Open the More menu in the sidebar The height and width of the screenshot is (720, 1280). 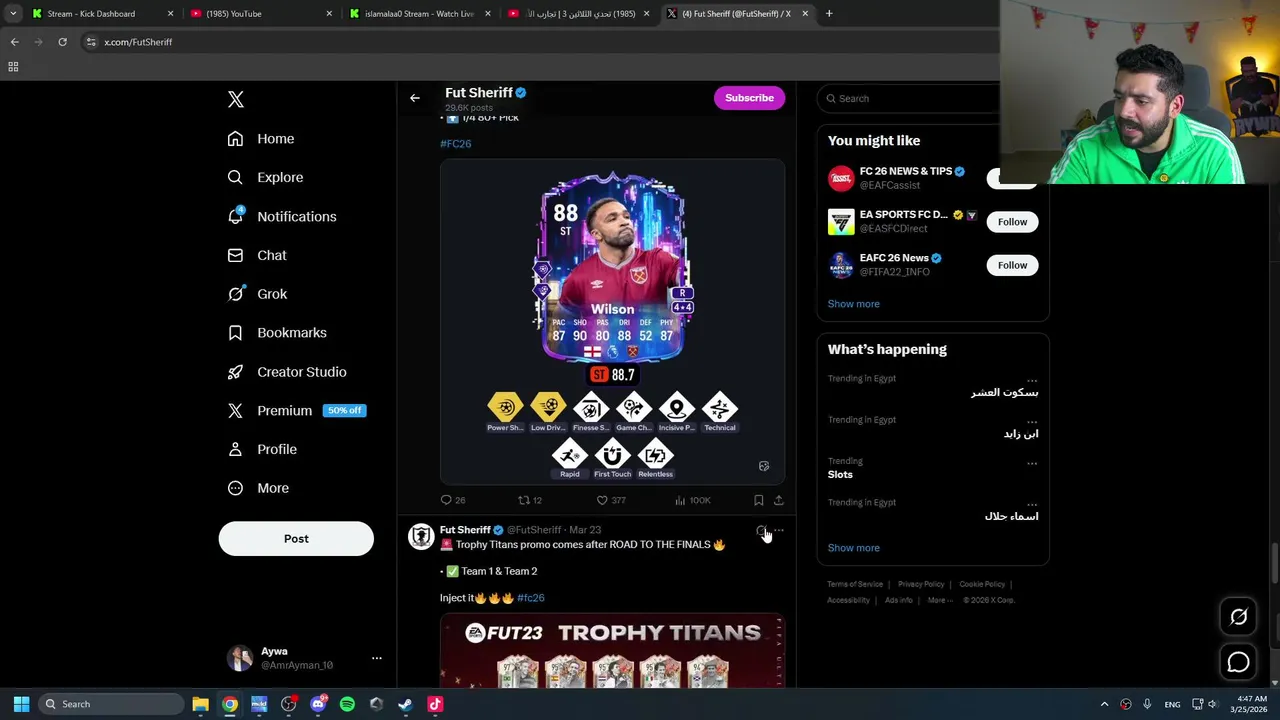258,488
